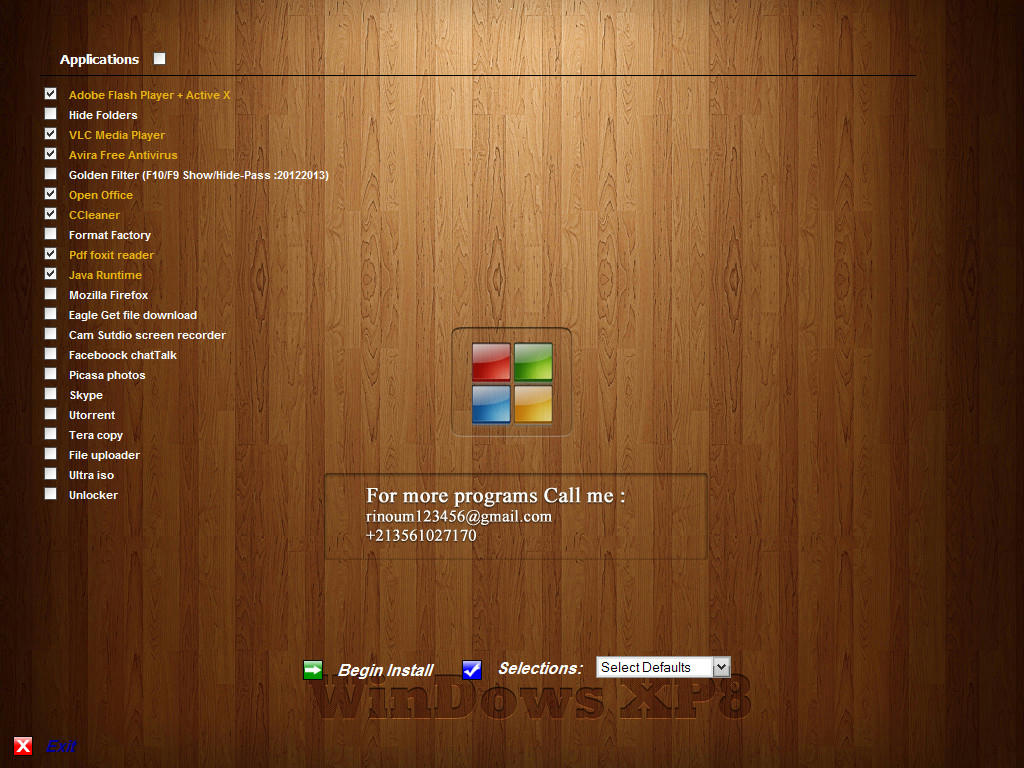
Task: Click the Ultra iso label text
Action: [91, 475]
